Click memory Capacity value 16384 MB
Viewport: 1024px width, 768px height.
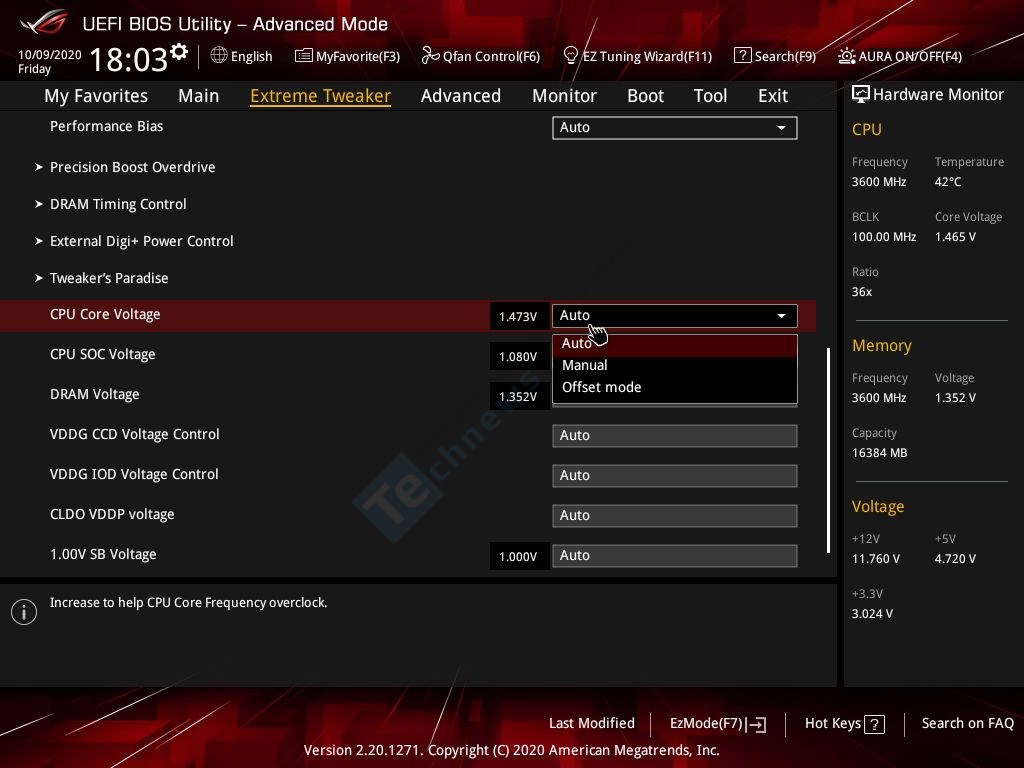click(x=880, y=453)
